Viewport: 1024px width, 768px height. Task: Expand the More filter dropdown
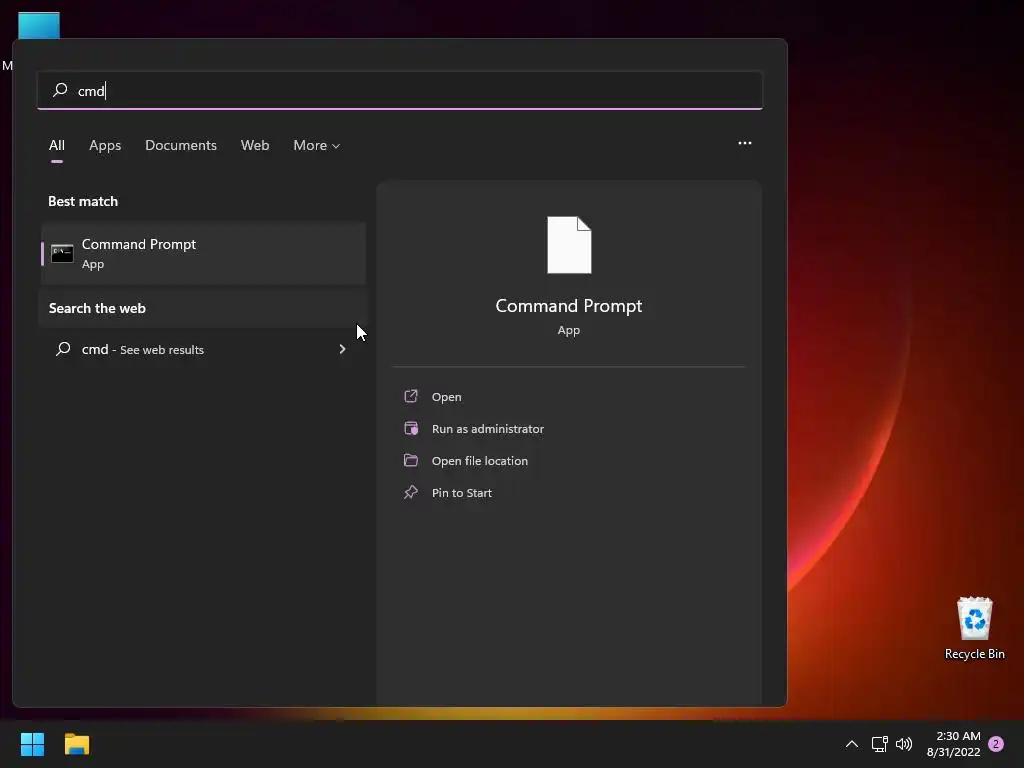coord(317,145)
